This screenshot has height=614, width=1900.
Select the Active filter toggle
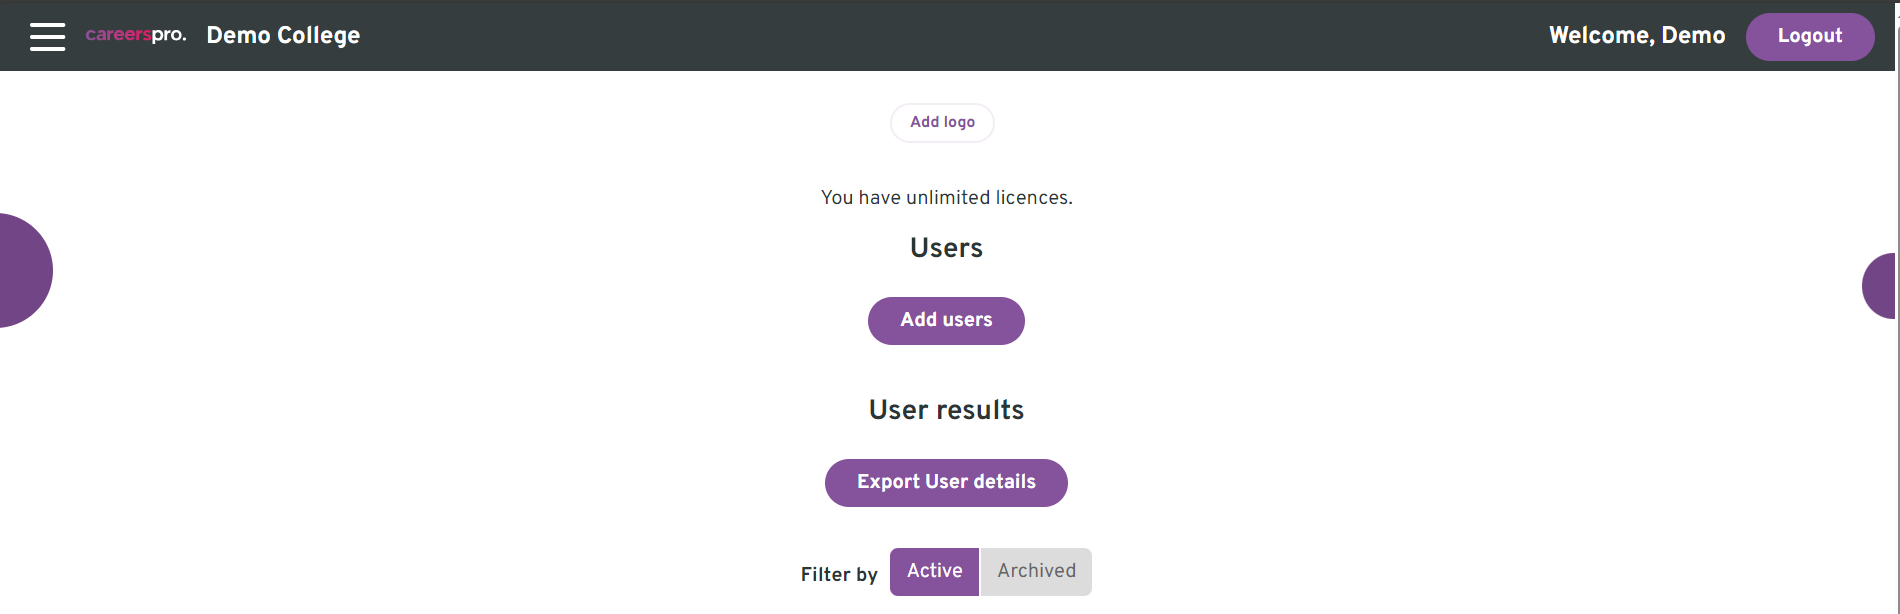coord(934,572)
